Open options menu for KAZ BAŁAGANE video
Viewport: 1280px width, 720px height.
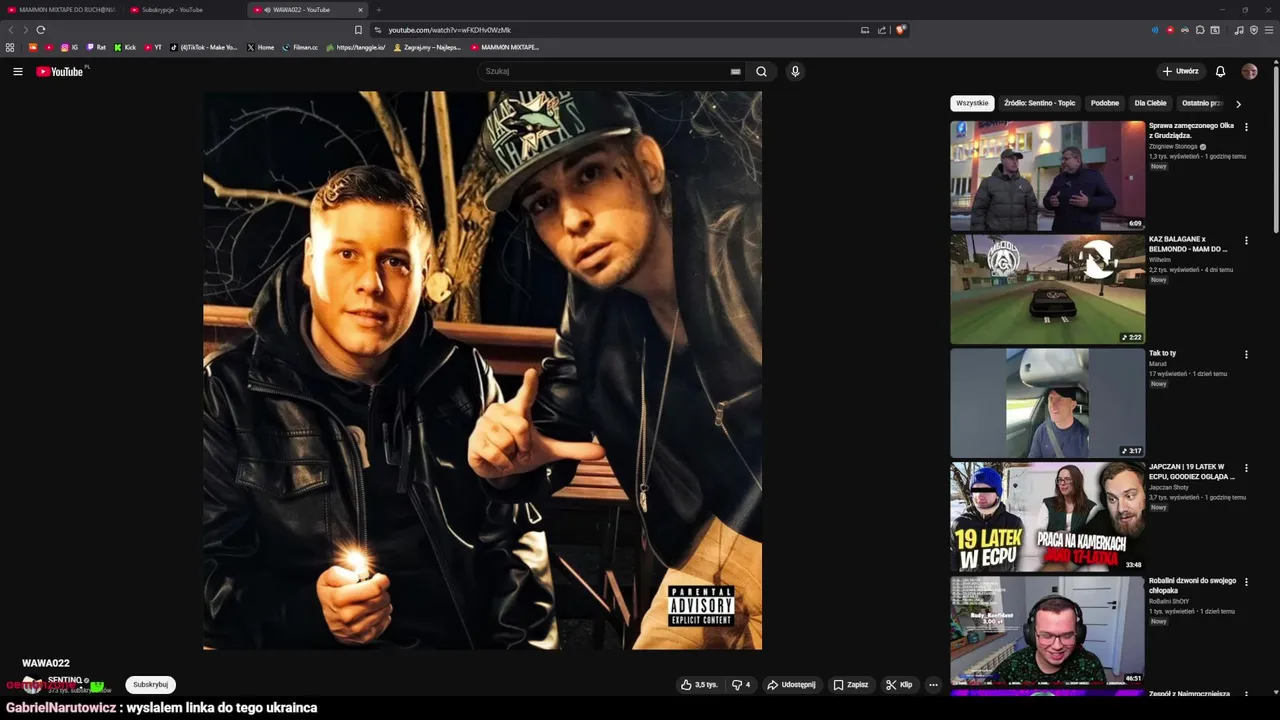pyautogui.click(x=1246, y=241)
